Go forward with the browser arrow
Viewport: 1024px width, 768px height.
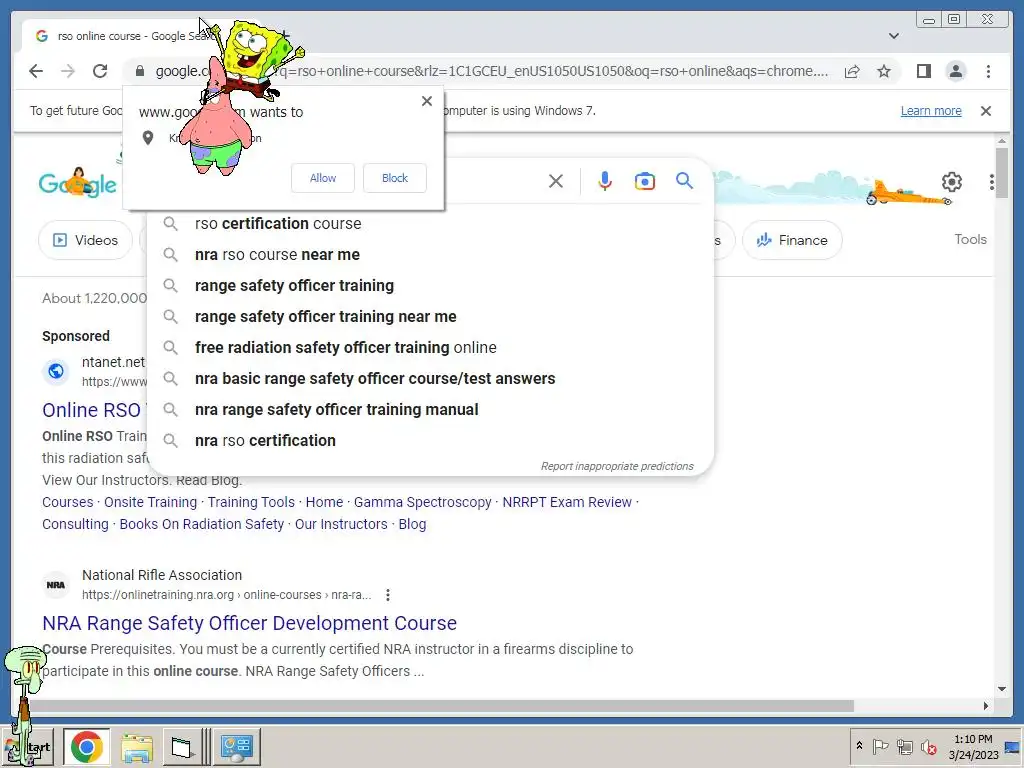[x=68, y=71]
